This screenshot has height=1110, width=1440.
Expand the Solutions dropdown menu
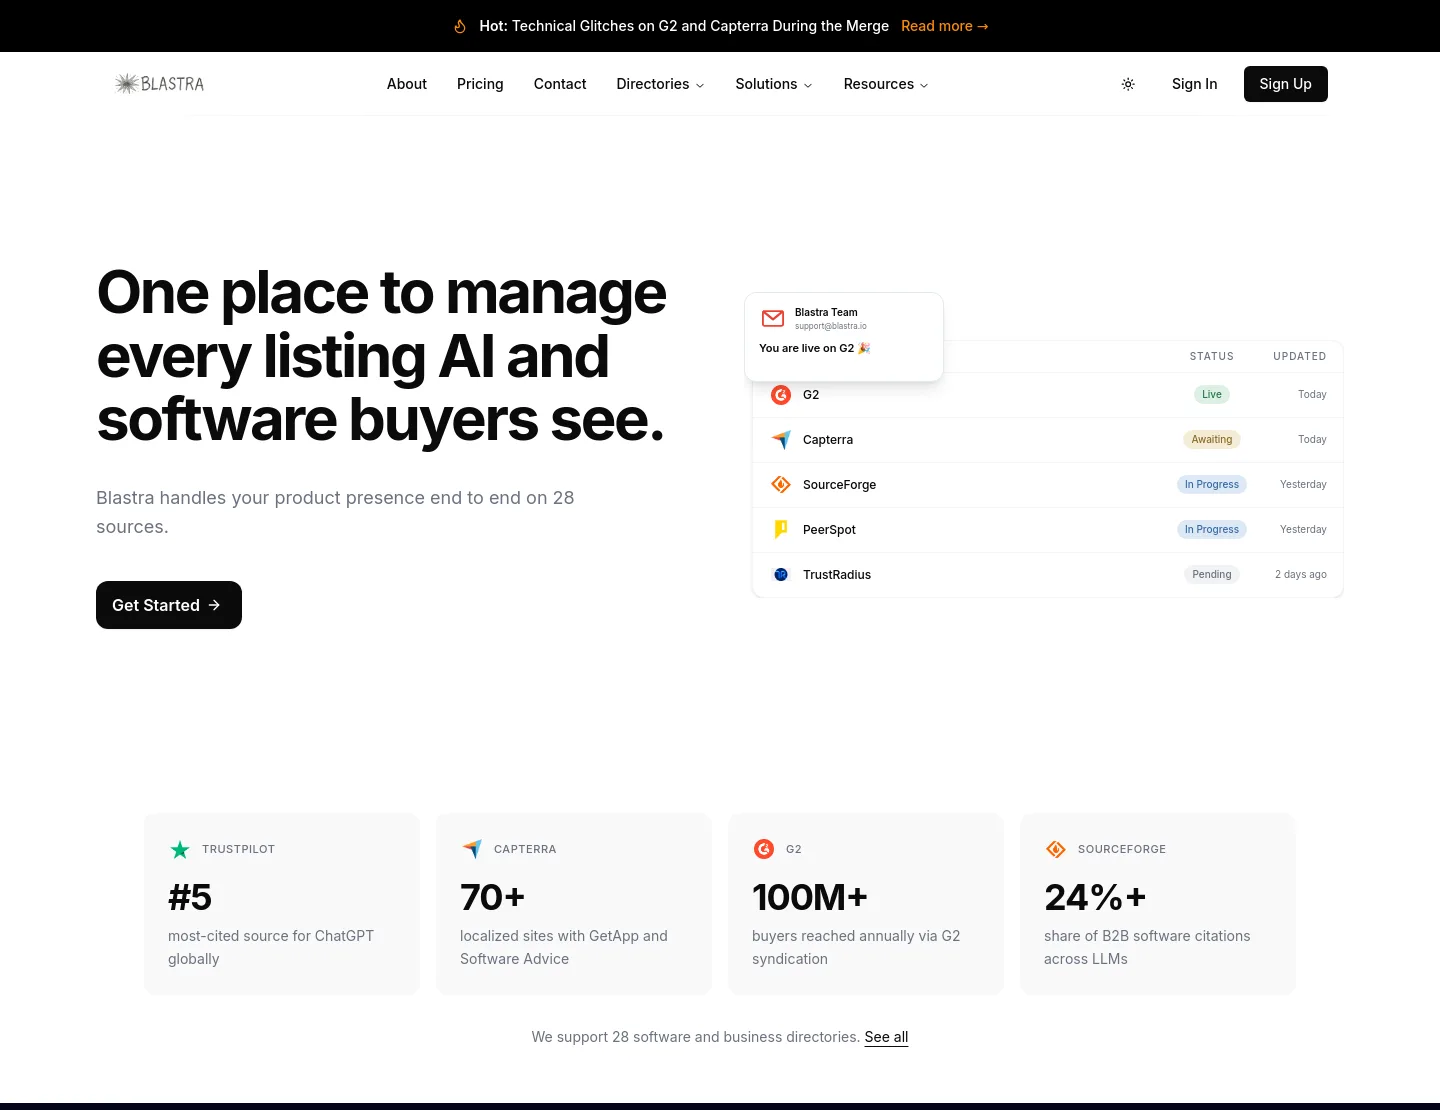(774, 84)
